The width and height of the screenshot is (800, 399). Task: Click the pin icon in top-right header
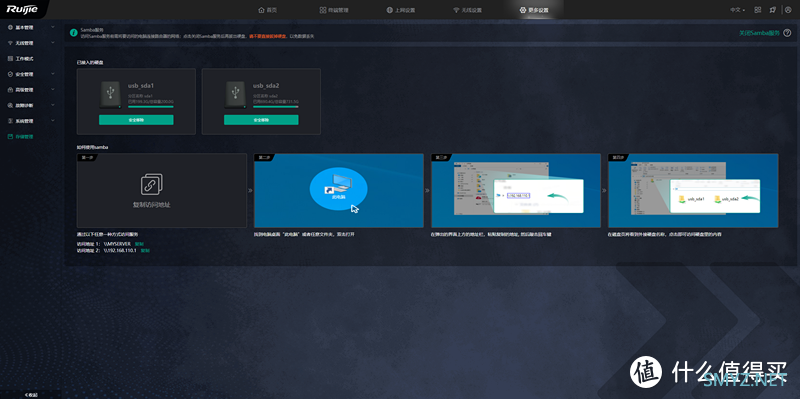[772, 10]
